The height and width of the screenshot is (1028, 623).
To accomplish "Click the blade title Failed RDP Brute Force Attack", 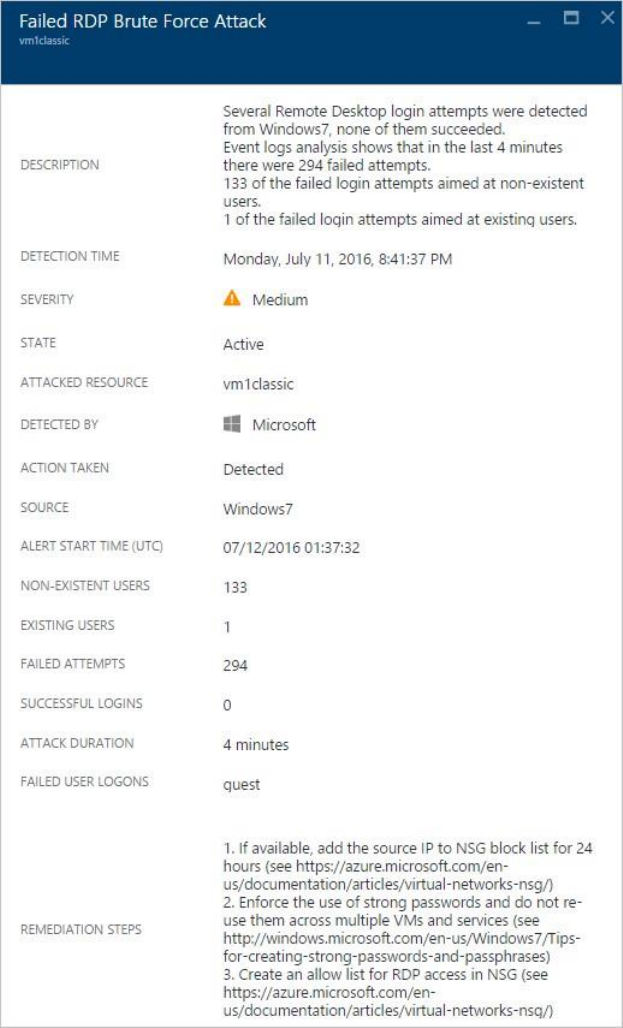I will pos(143,20).
